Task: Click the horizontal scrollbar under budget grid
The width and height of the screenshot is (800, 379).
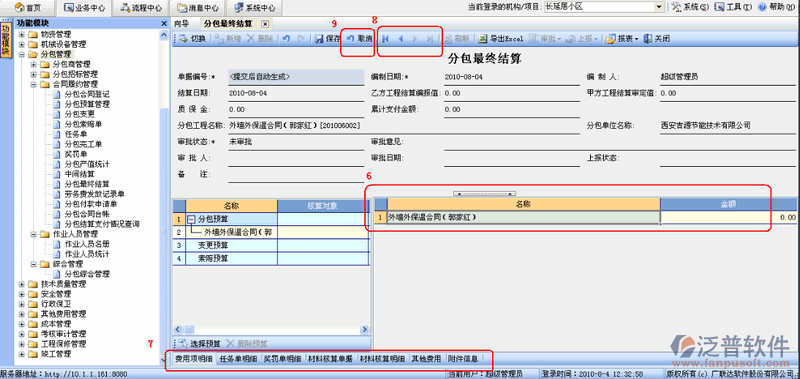Action: pyautogui.click(x=271, y=330)
